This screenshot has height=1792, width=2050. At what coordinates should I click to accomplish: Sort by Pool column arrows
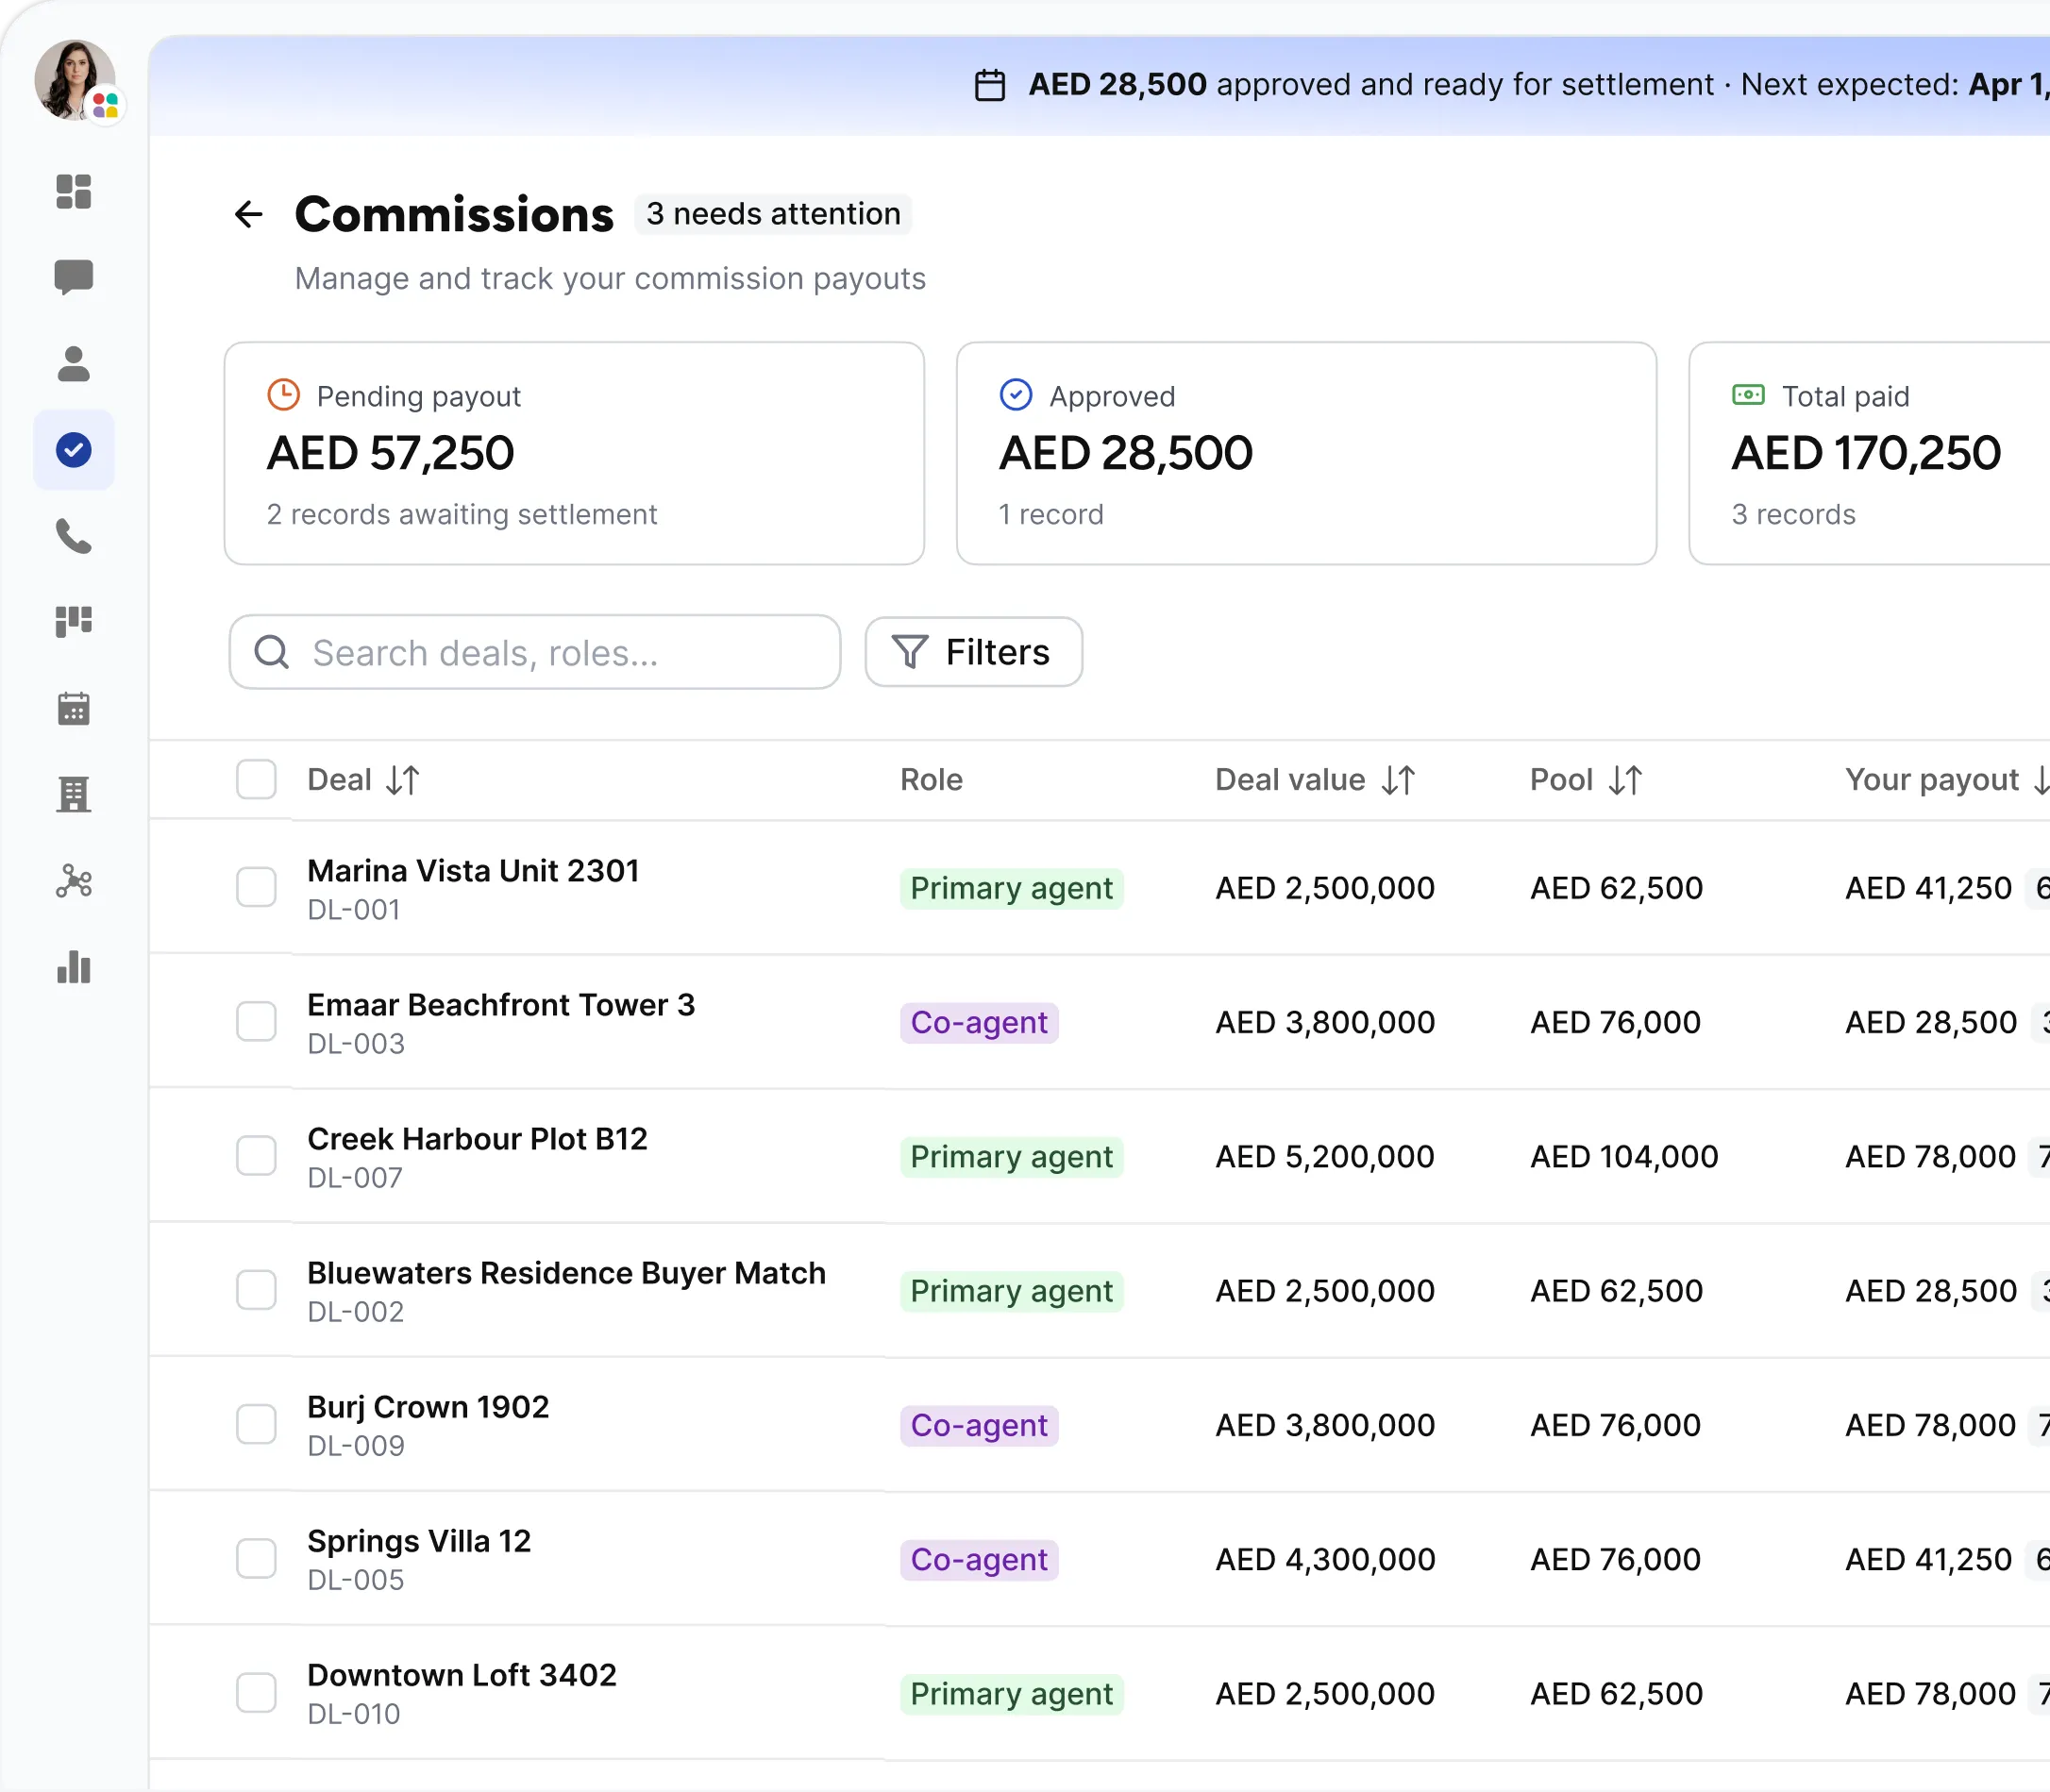pos(1625,780)
